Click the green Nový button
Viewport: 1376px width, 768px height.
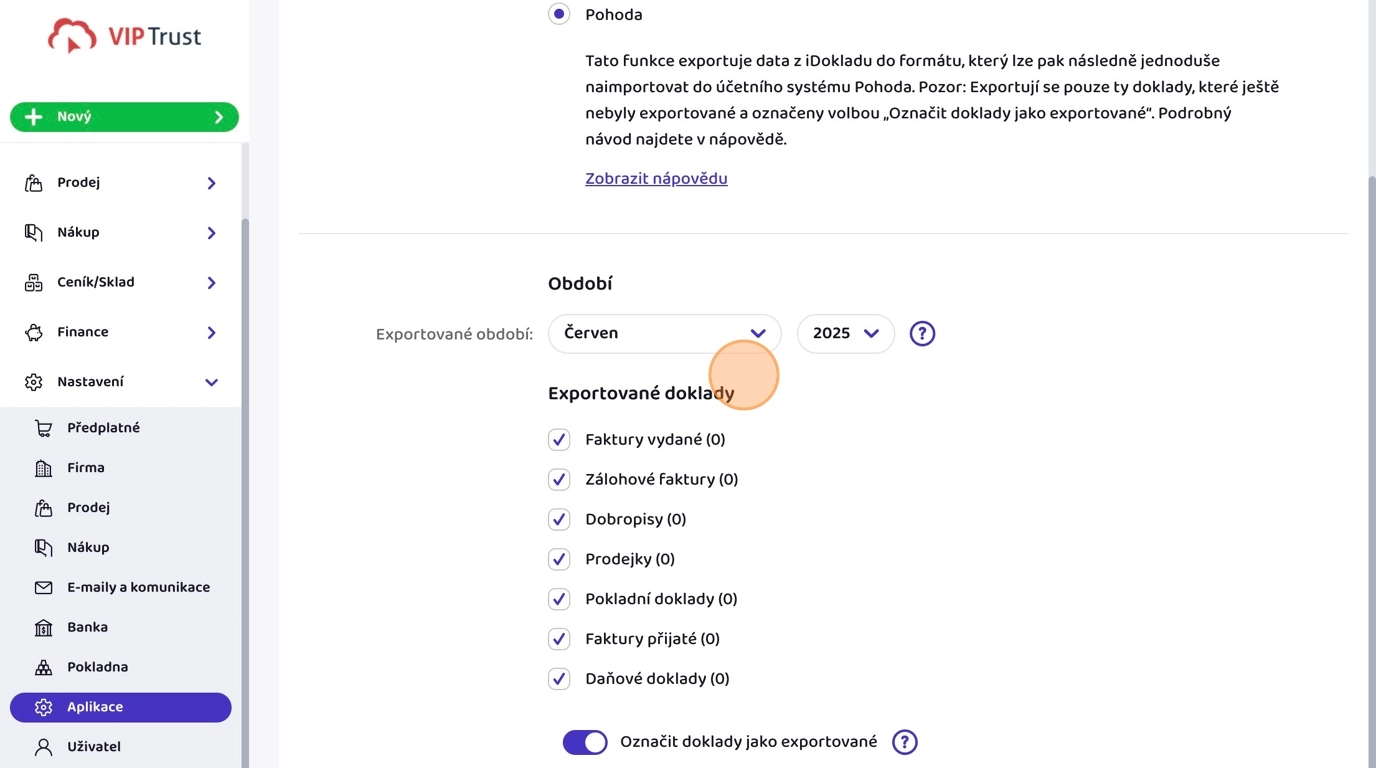[x=124, y=117]
